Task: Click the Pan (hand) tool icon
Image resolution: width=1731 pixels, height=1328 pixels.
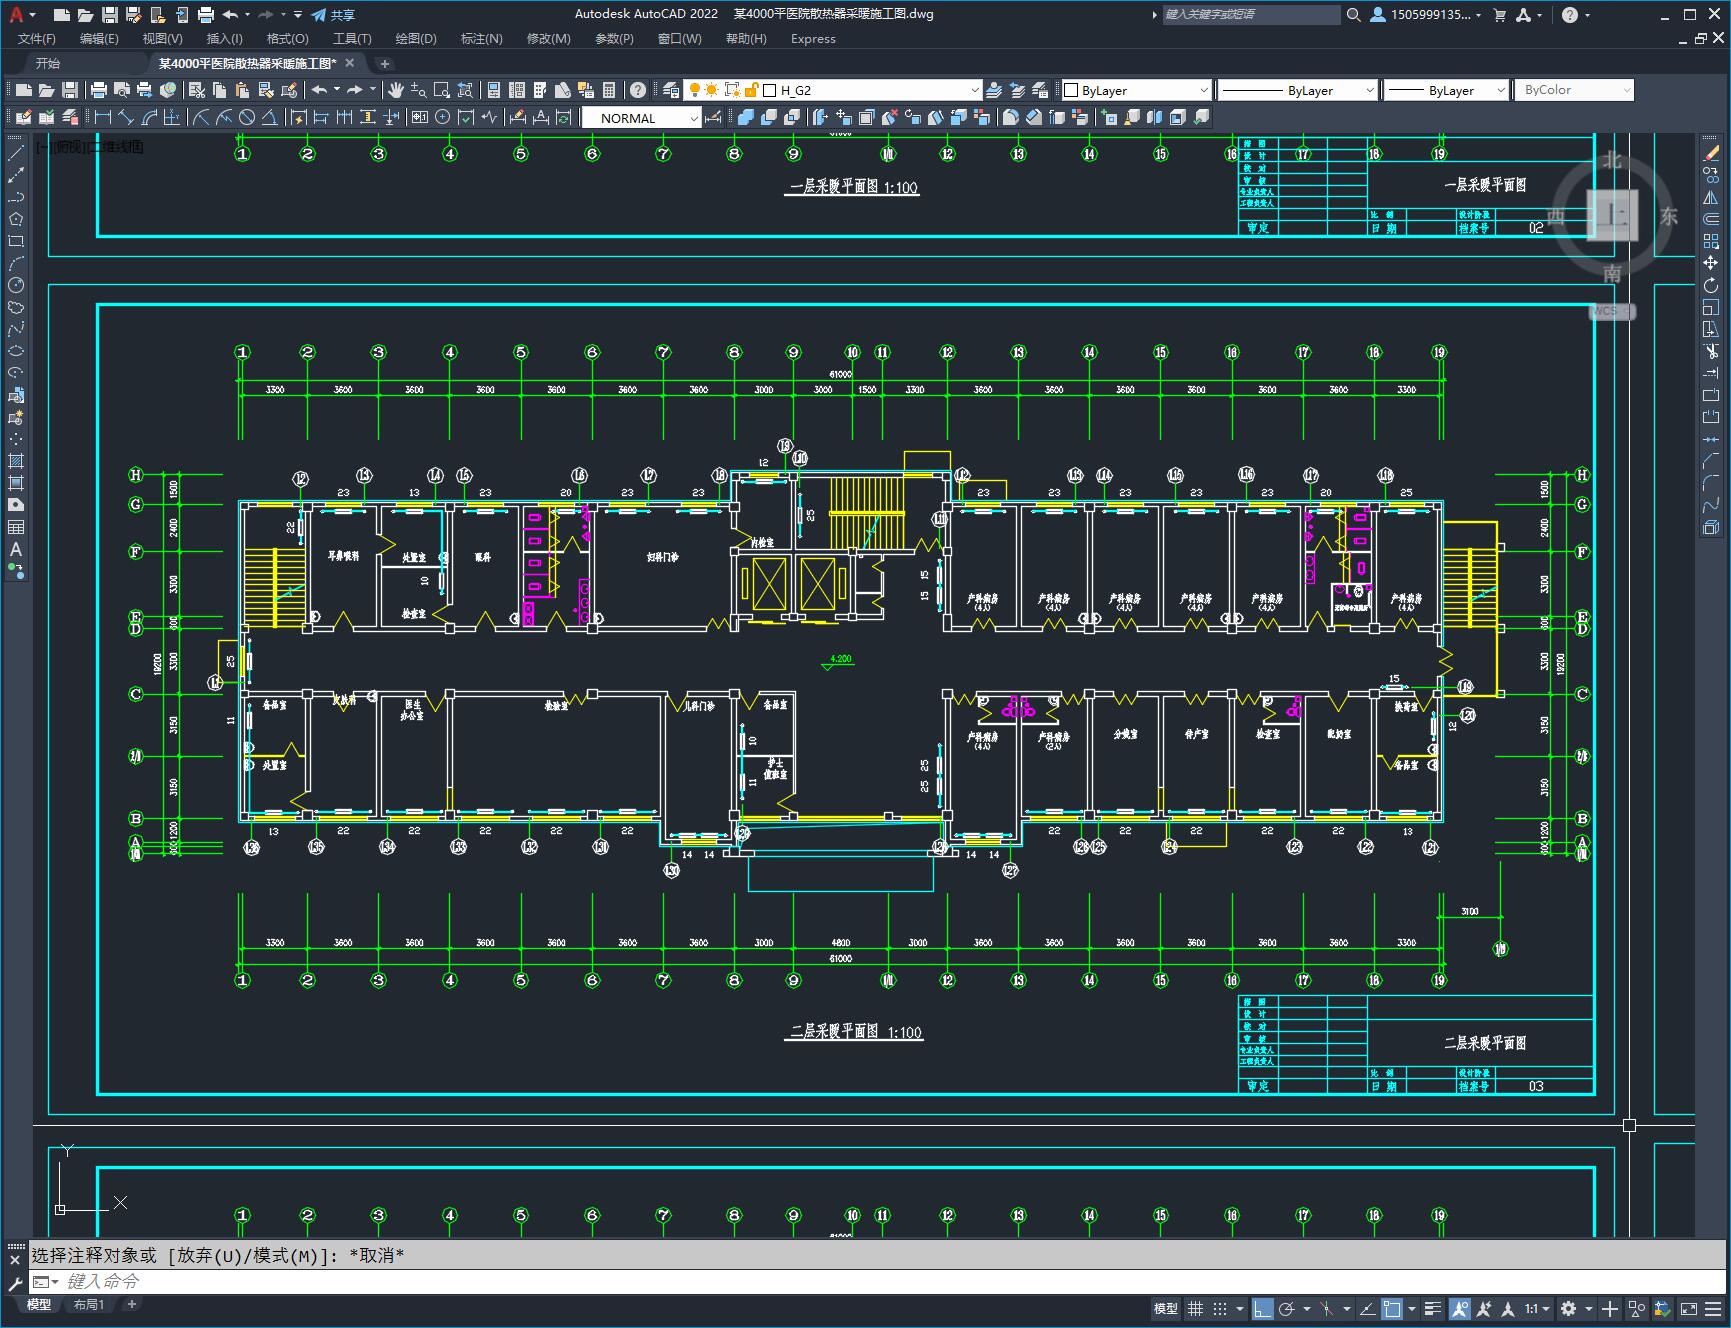Action: tap(396, 90)
